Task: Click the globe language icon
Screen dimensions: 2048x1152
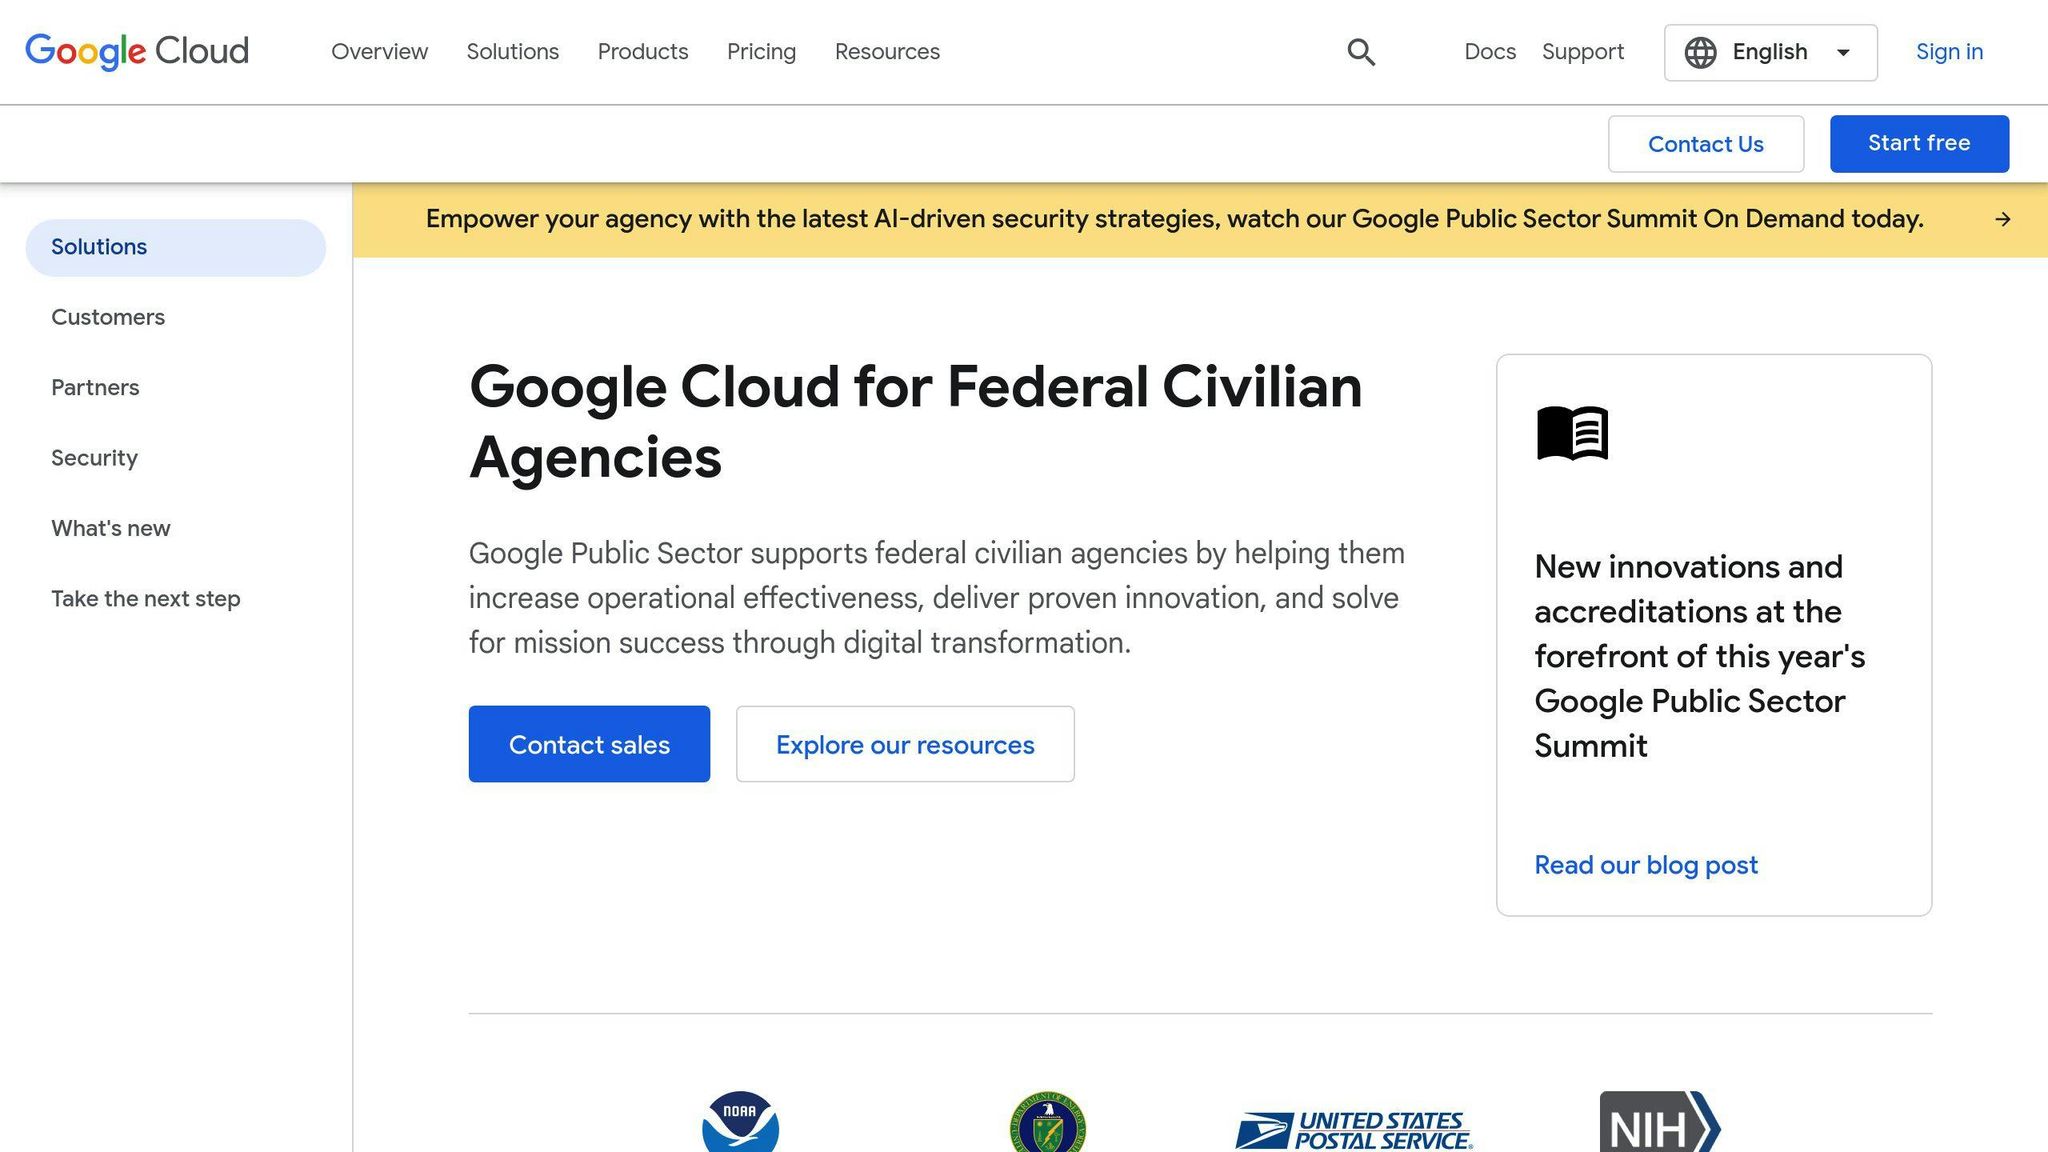Action: pos(1700,52)
